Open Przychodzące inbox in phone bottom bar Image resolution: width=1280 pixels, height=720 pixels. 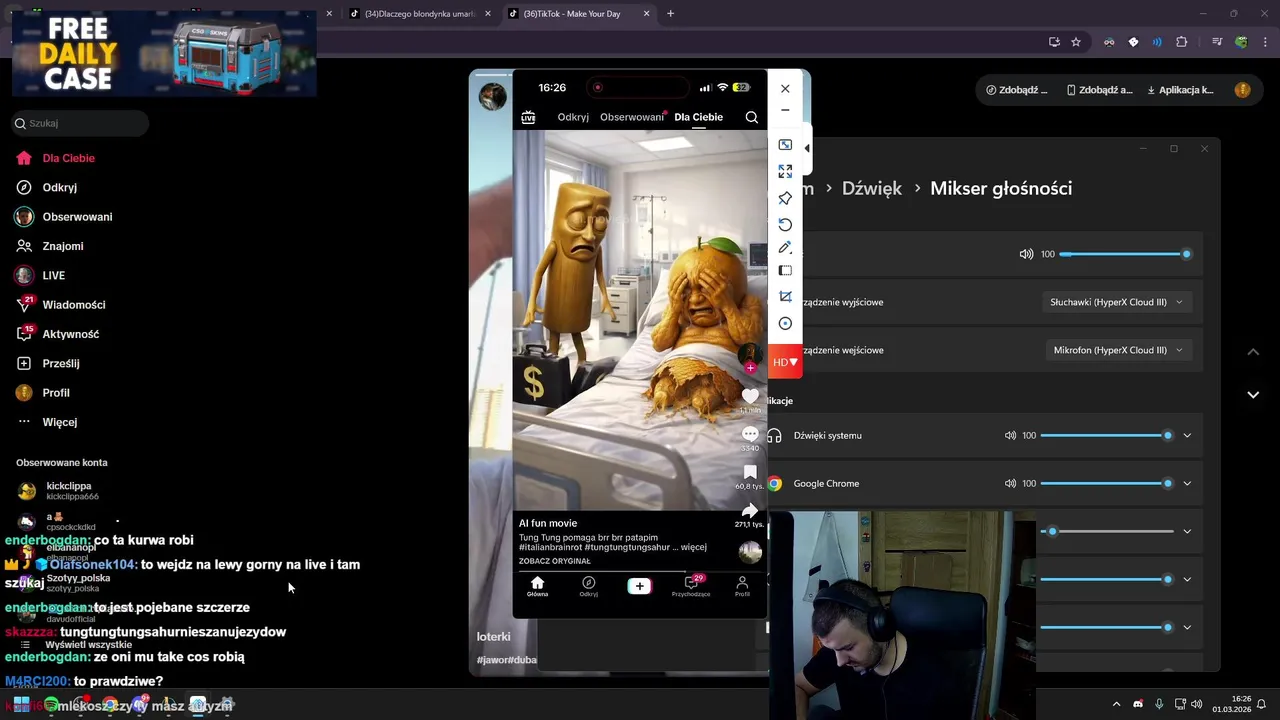coord(691,586)
